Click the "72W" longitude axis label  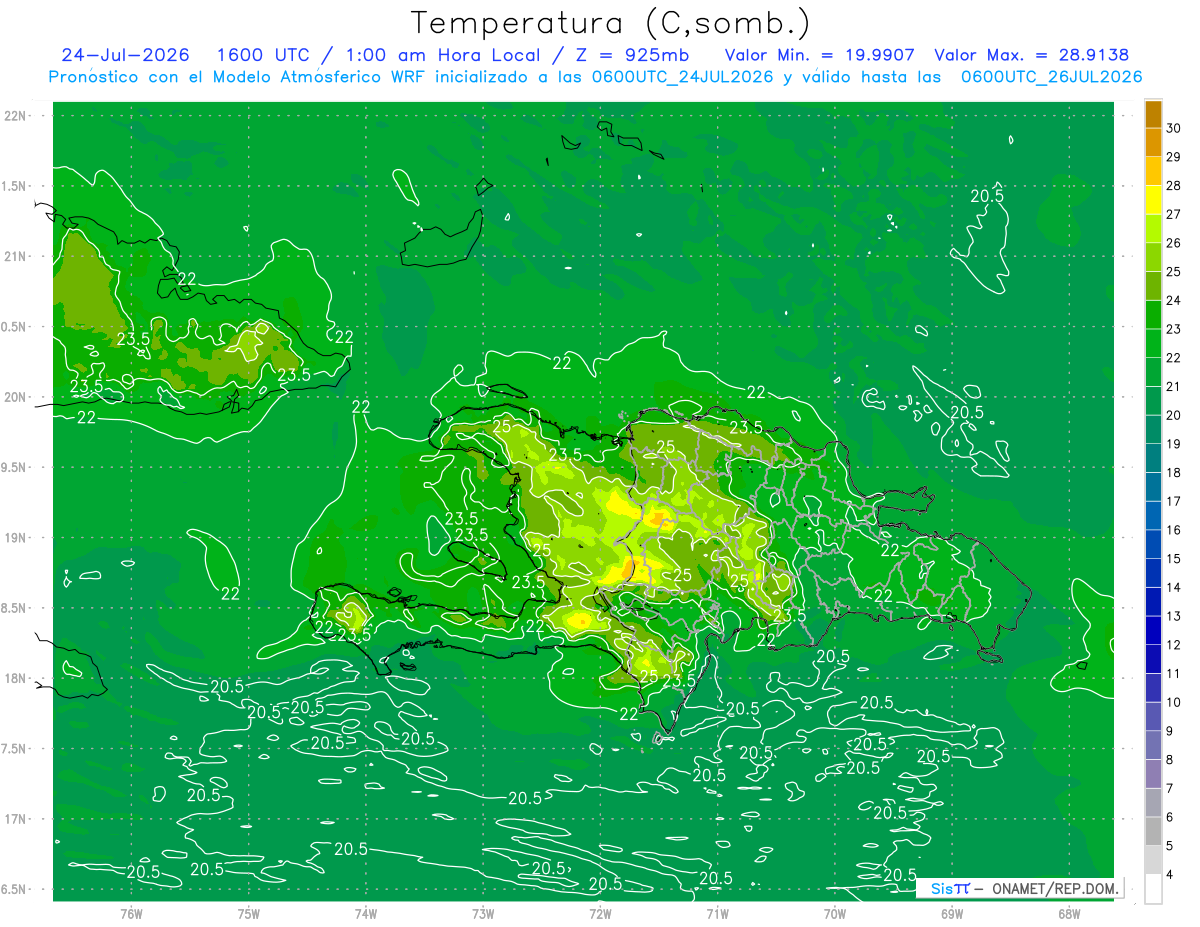coord(600,913)
